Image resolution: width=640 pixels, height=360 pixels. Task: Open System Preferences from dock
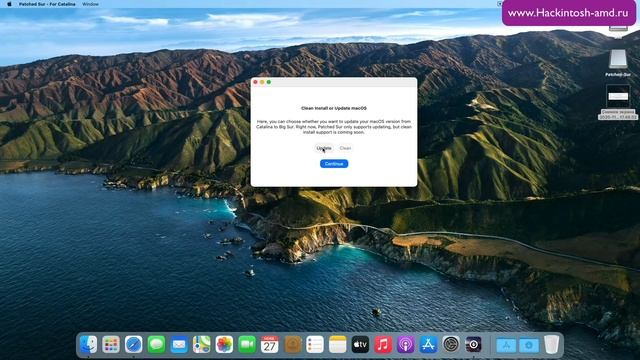pos(451,344)
